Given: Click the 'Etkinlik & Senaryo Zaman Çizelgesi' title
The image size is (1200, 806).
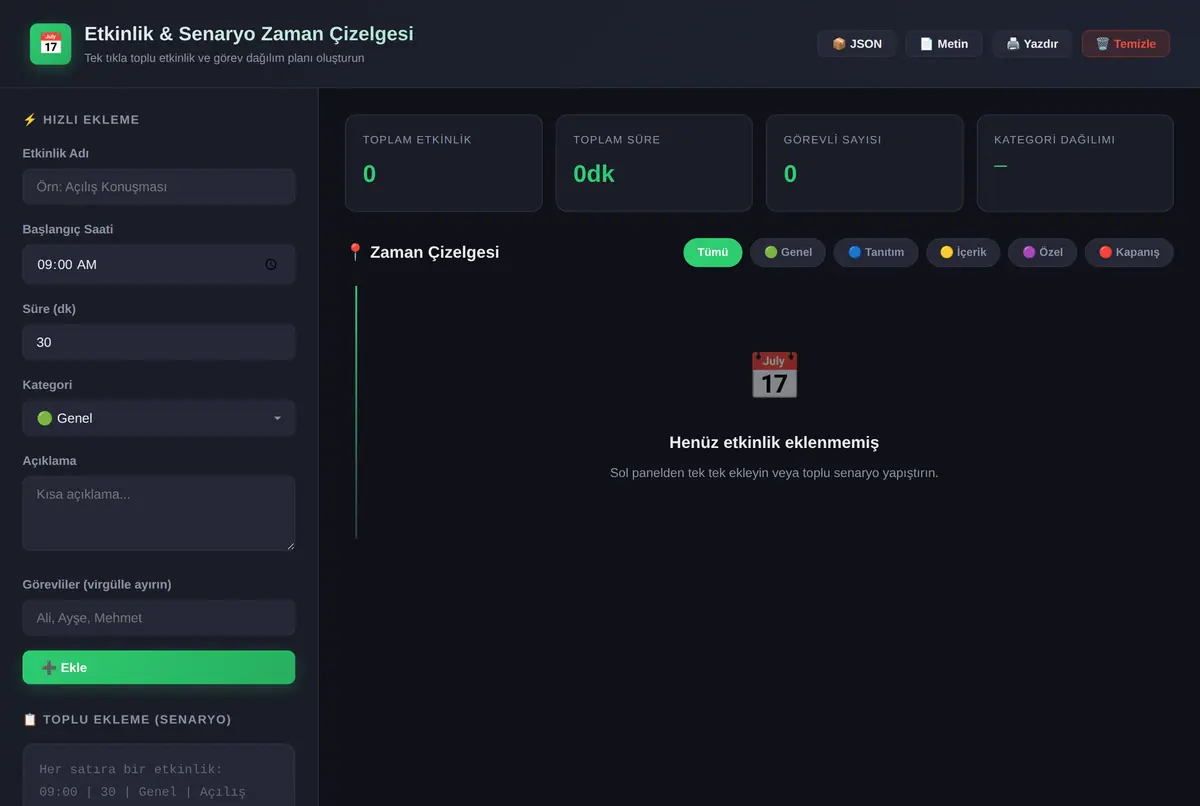Looking at the screenshot, I should [249, 34].
